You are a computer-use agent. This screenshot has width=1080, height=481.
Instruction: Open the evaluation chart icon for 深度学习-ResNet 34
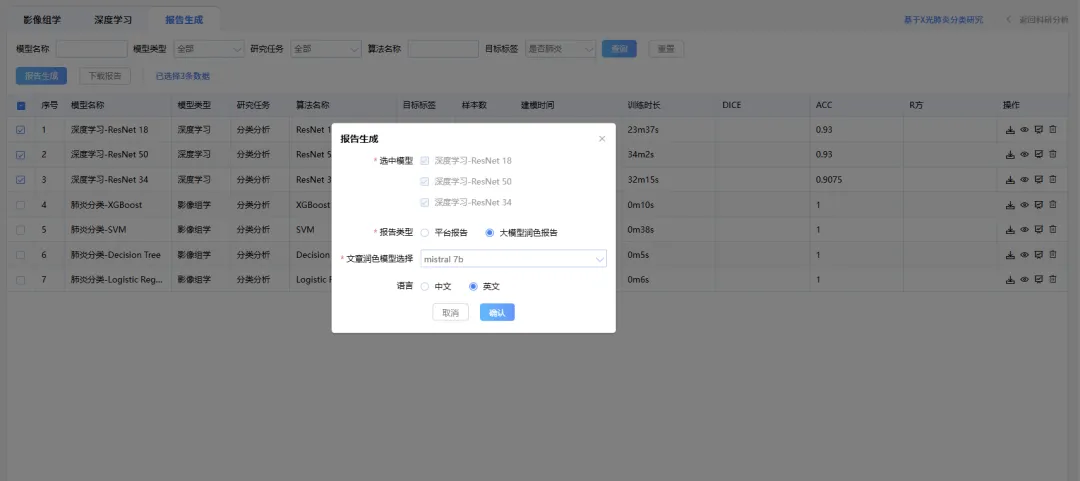[x=1039, y=180]
